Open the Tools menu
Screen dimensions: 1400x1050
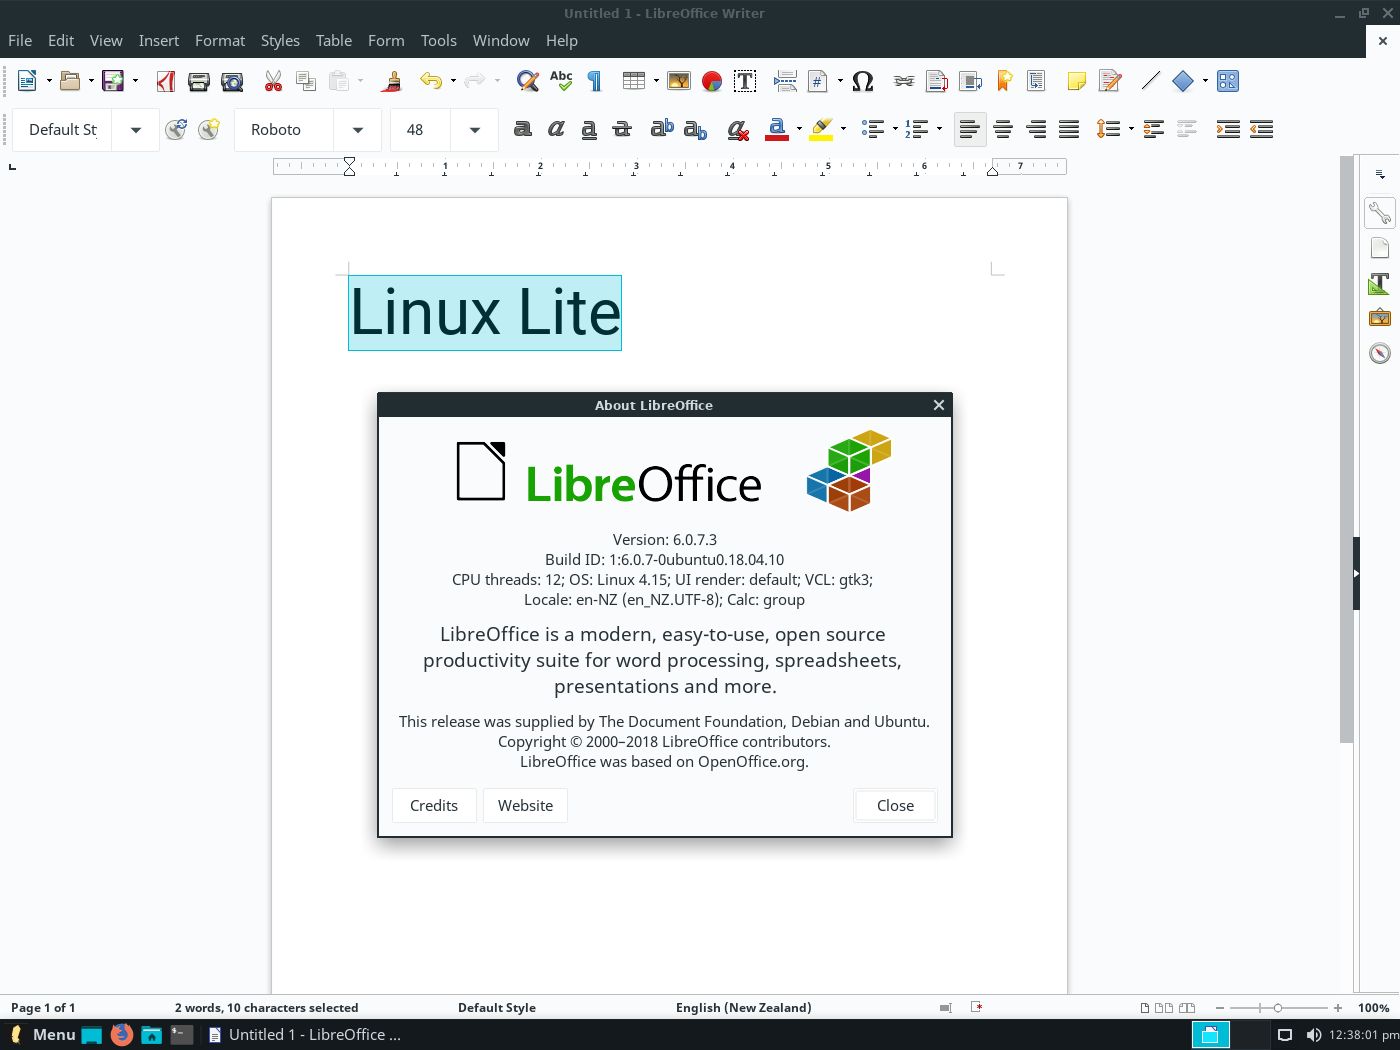[438, 41]
